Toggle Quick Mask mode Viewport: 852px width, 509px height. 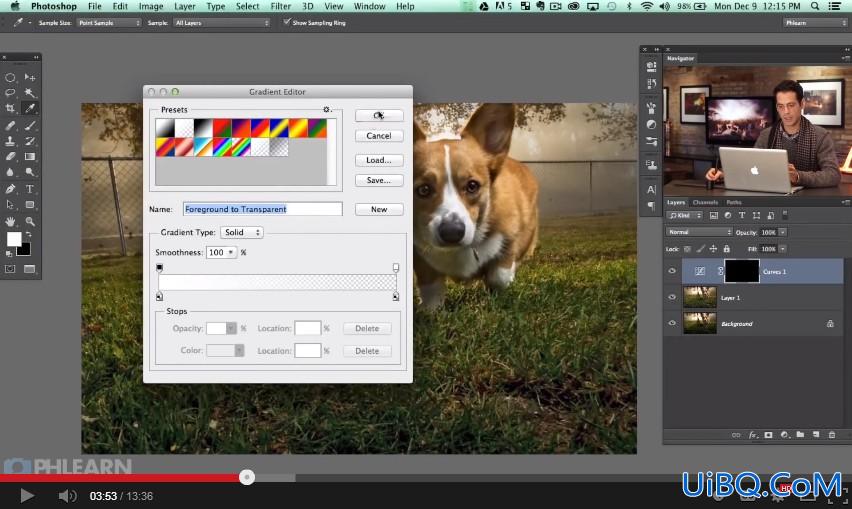point(10,269)
